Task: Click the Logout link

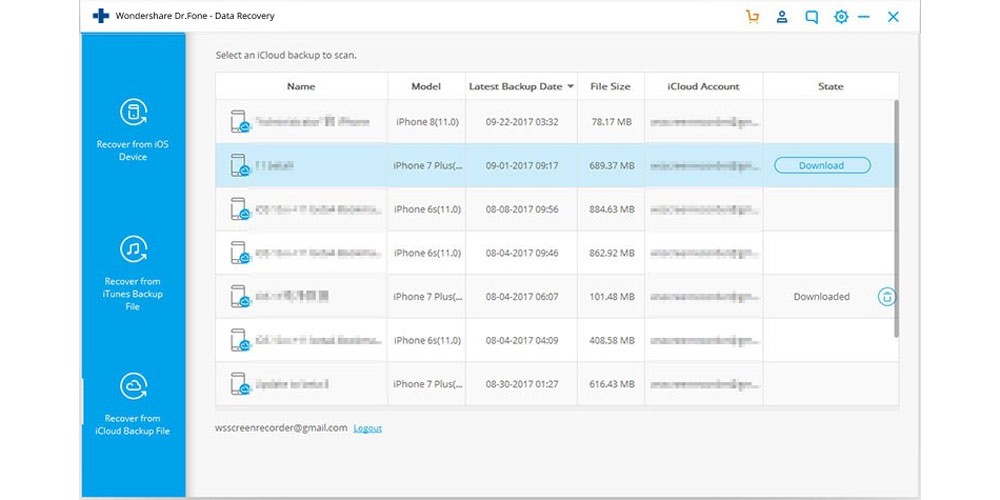Action: [367, 428]
